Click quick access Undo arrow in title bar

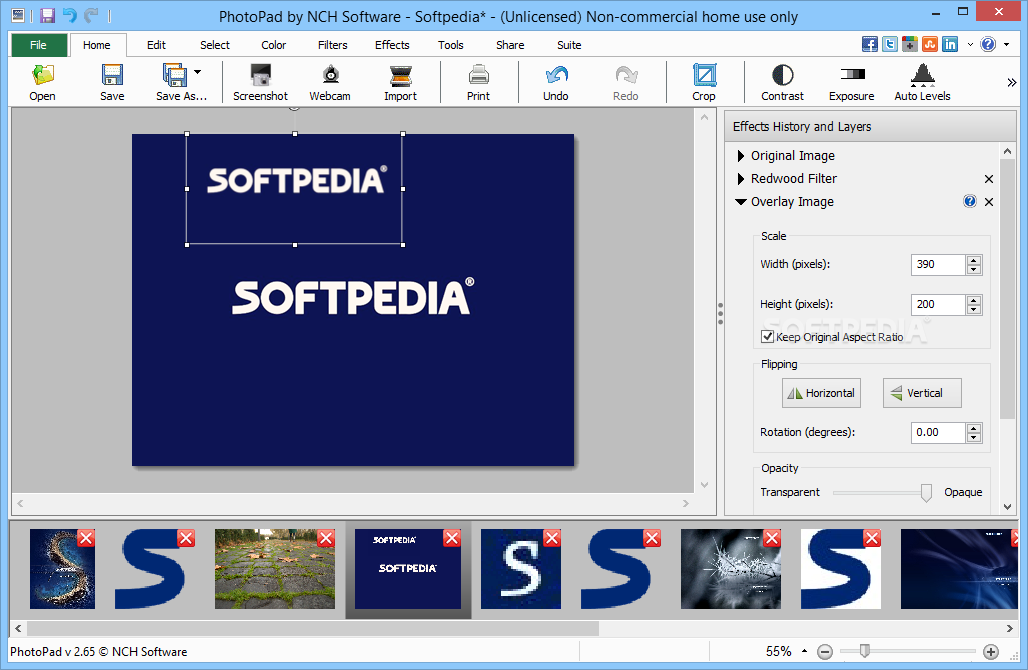[x=69, y=16]
